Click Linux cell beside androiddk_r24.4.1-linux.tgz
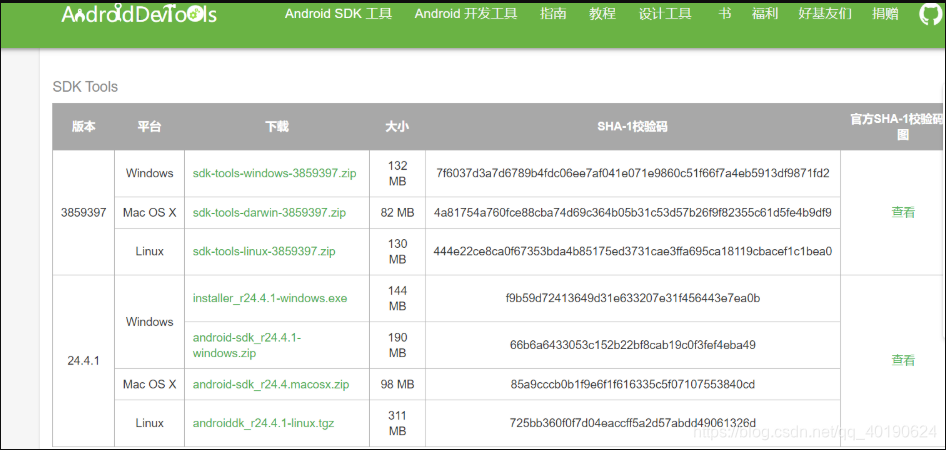Screen dimensions: 946x450 150,423
